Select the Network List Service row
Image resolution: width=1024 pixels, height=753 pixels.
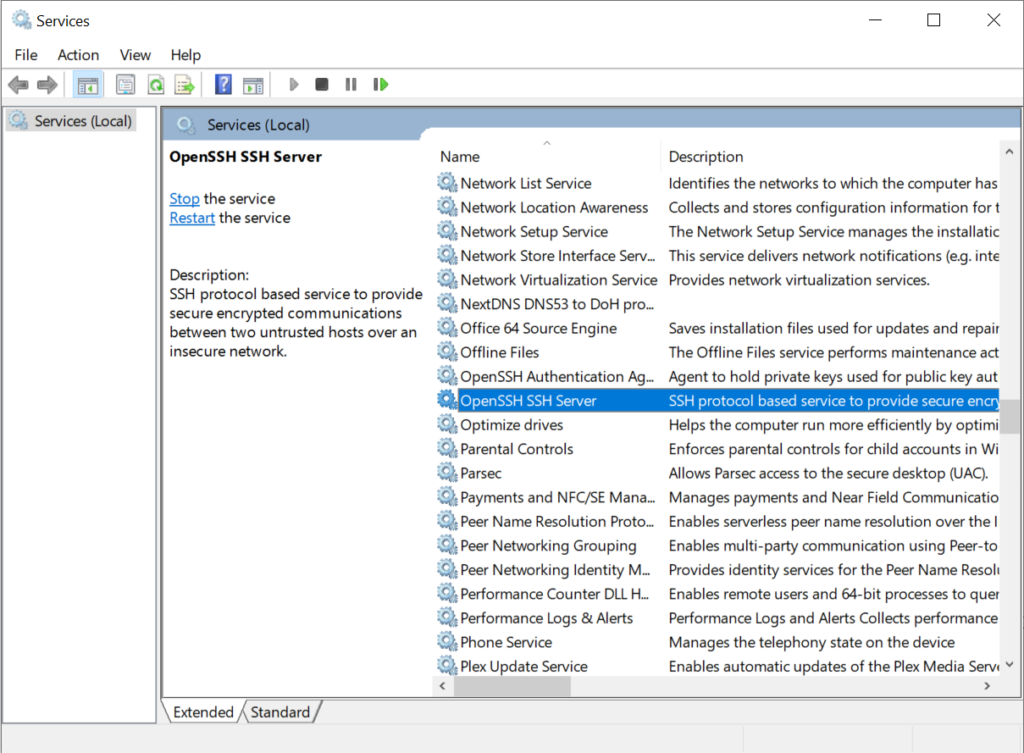point(717,184)
